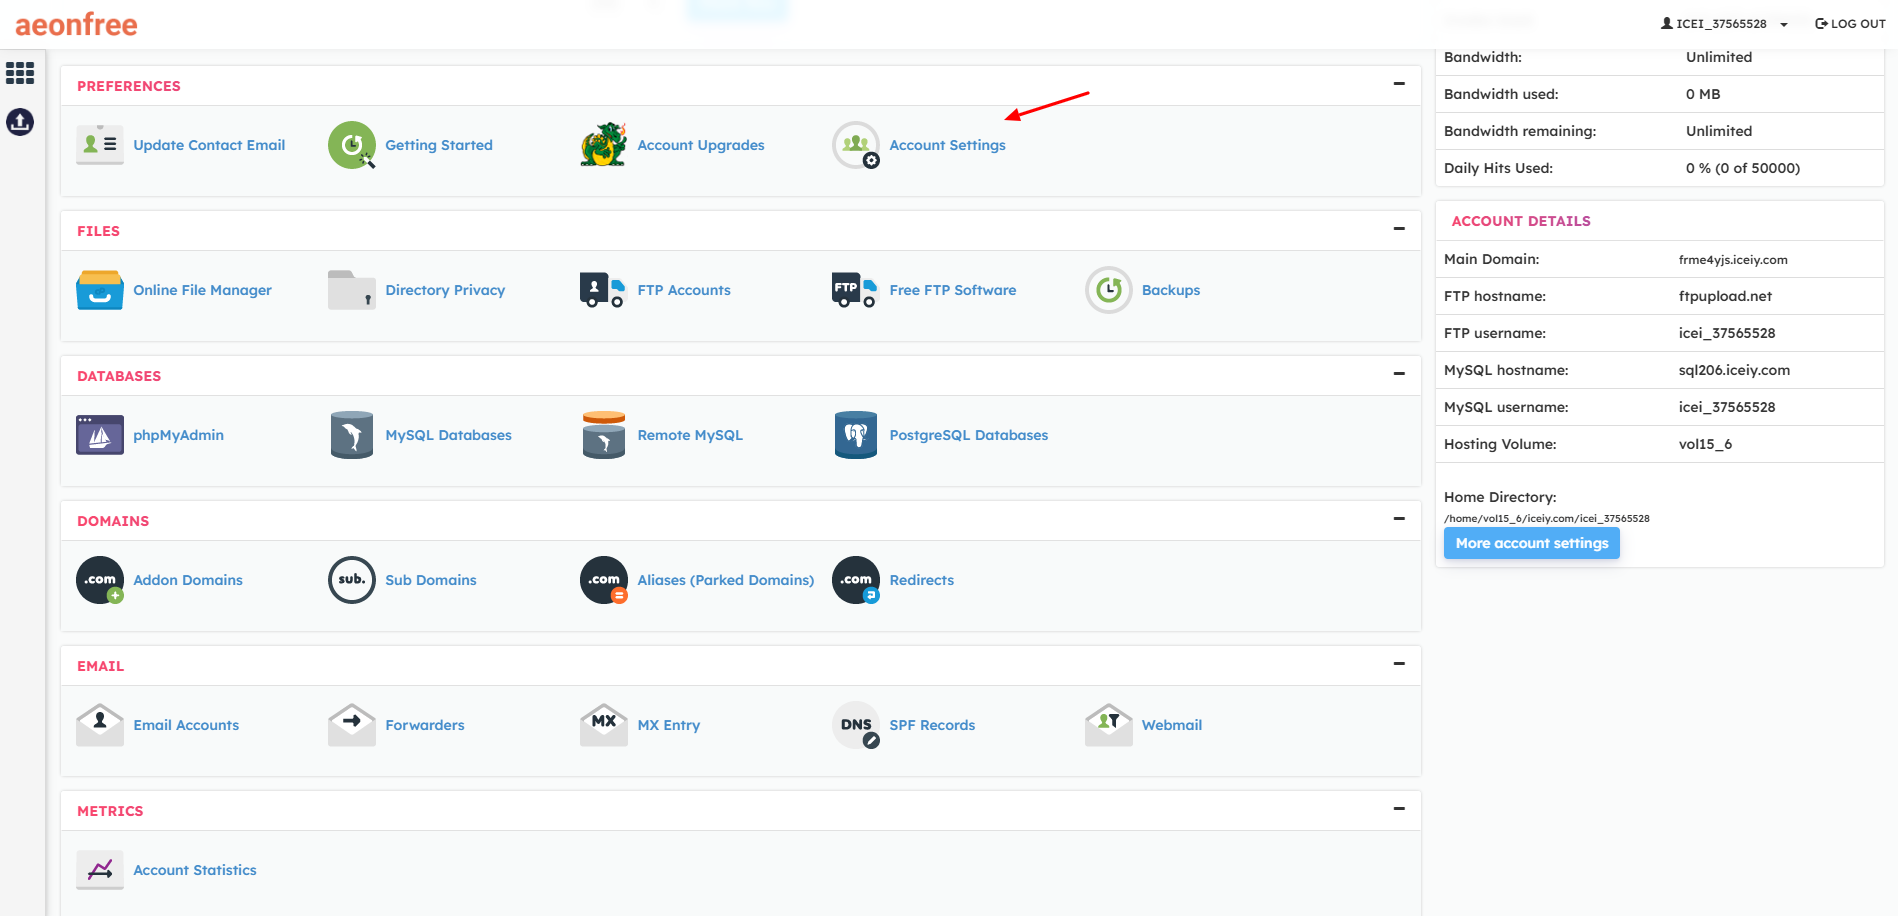The width and height of the screenshot is (1898, 916).
Task: Minimize the Email section panel
Action: (x=1399, y=664)
